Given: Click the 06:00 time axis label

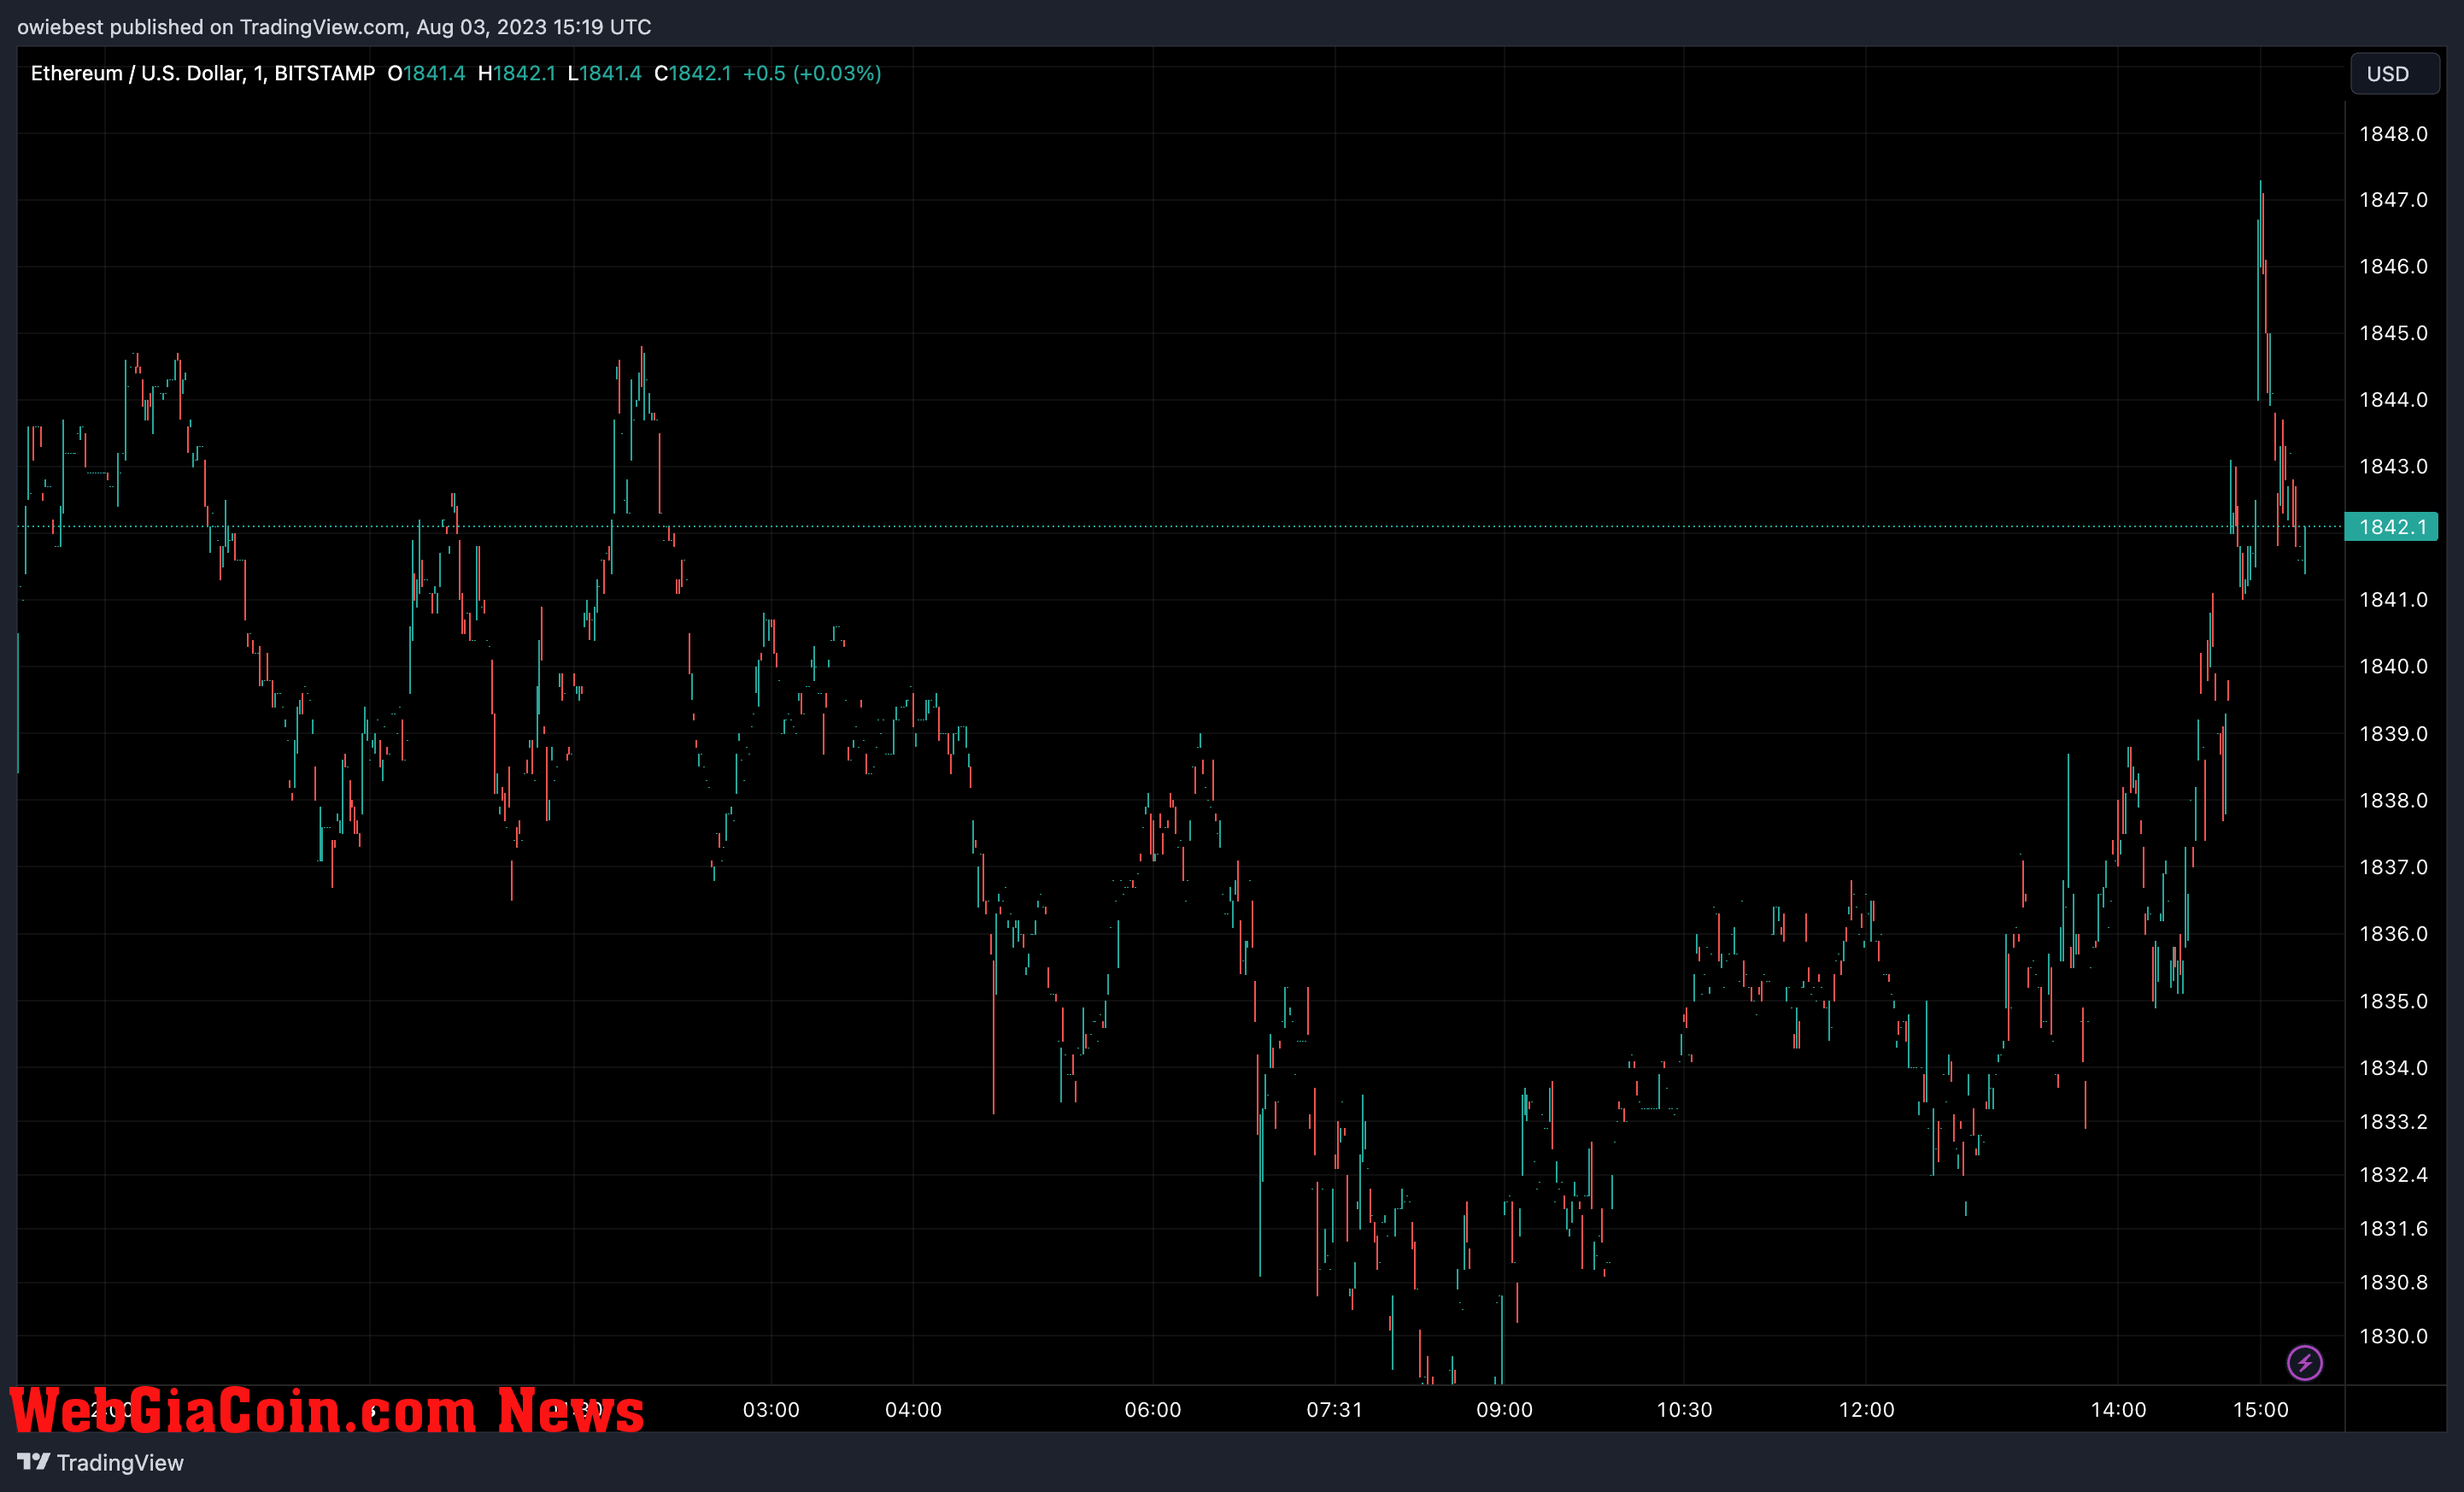Looking at the screenshot, I should pyautogui.click(x=1153, y=1409).
